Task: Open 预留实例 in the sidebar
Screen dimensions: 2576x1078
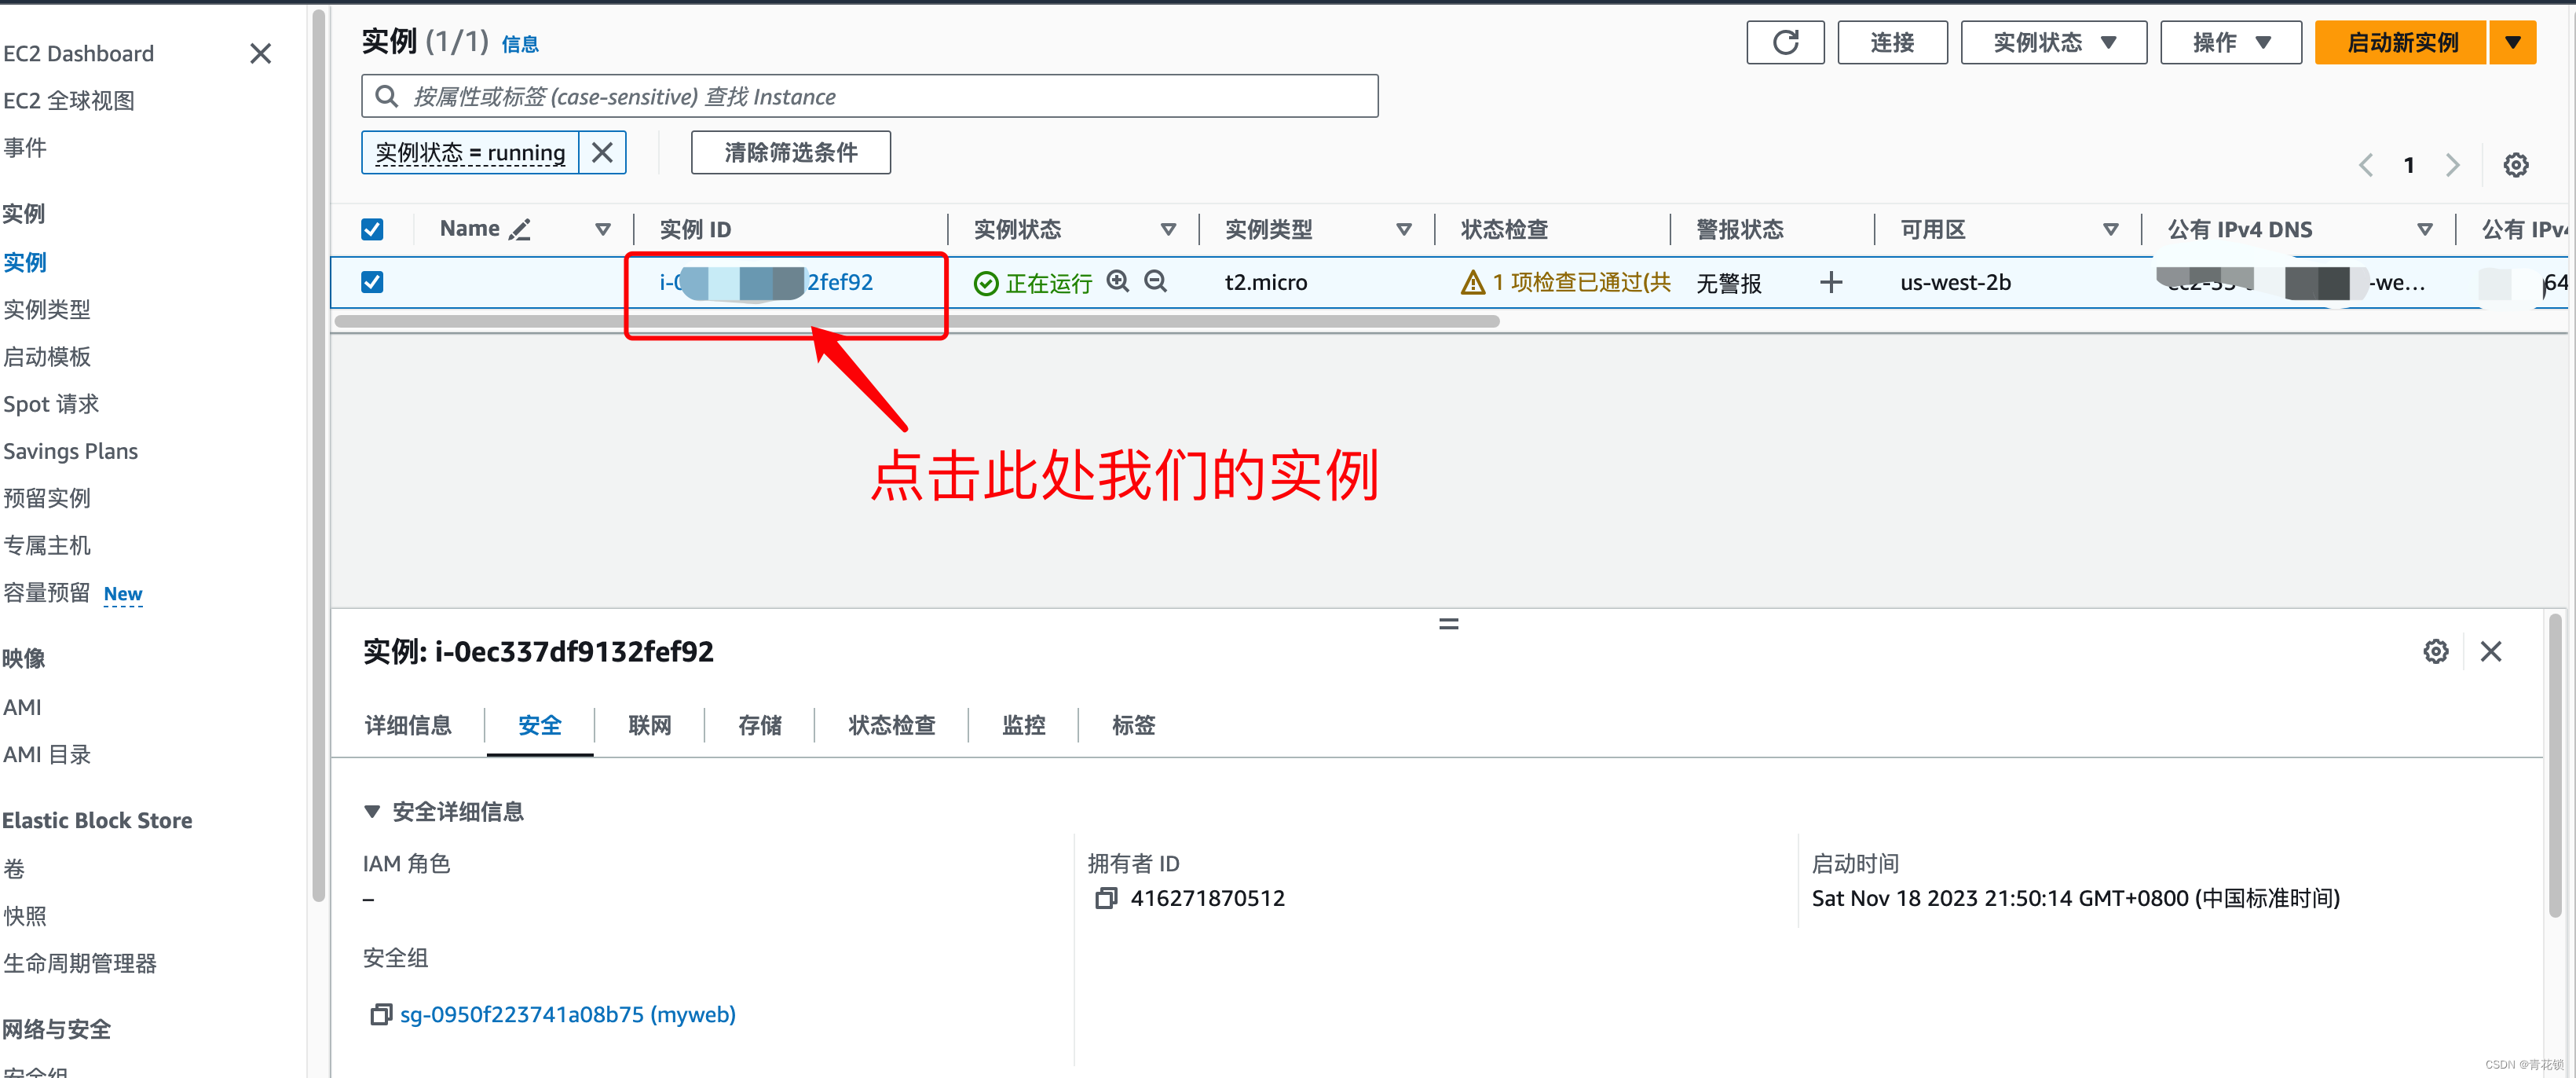Action: tap(46, 498)
